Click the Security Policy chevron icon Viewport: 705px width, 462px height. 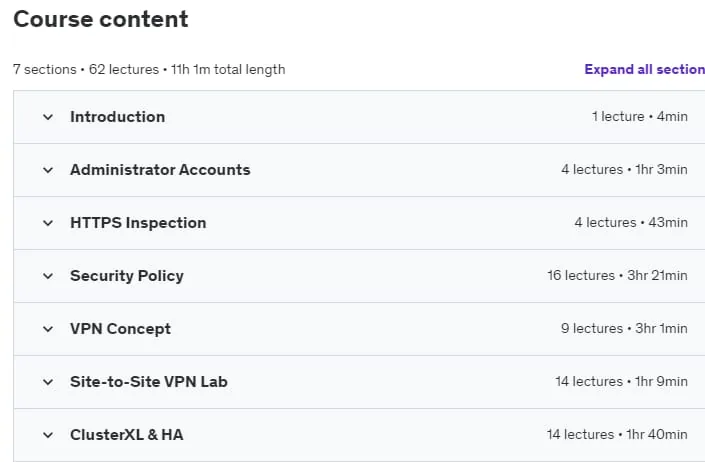(48, 276)
